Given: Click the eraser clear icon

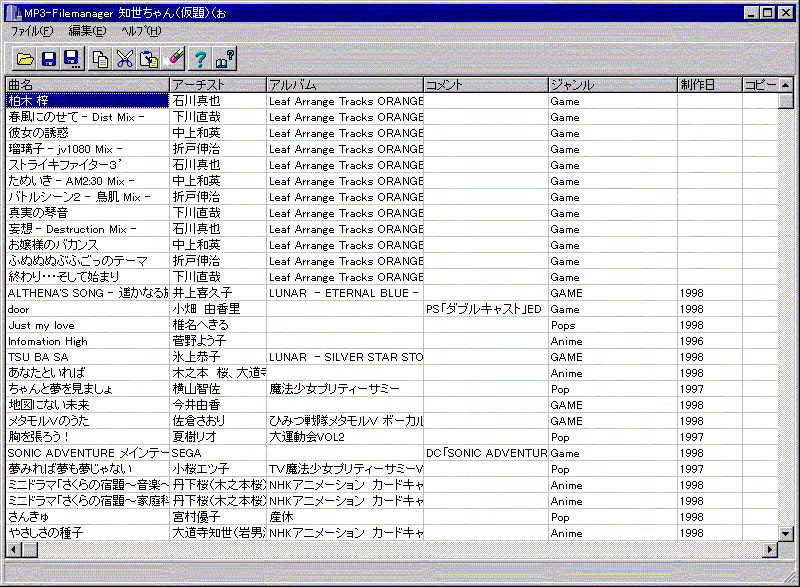Looking at the screenshot, I should [x=172, y=59].
